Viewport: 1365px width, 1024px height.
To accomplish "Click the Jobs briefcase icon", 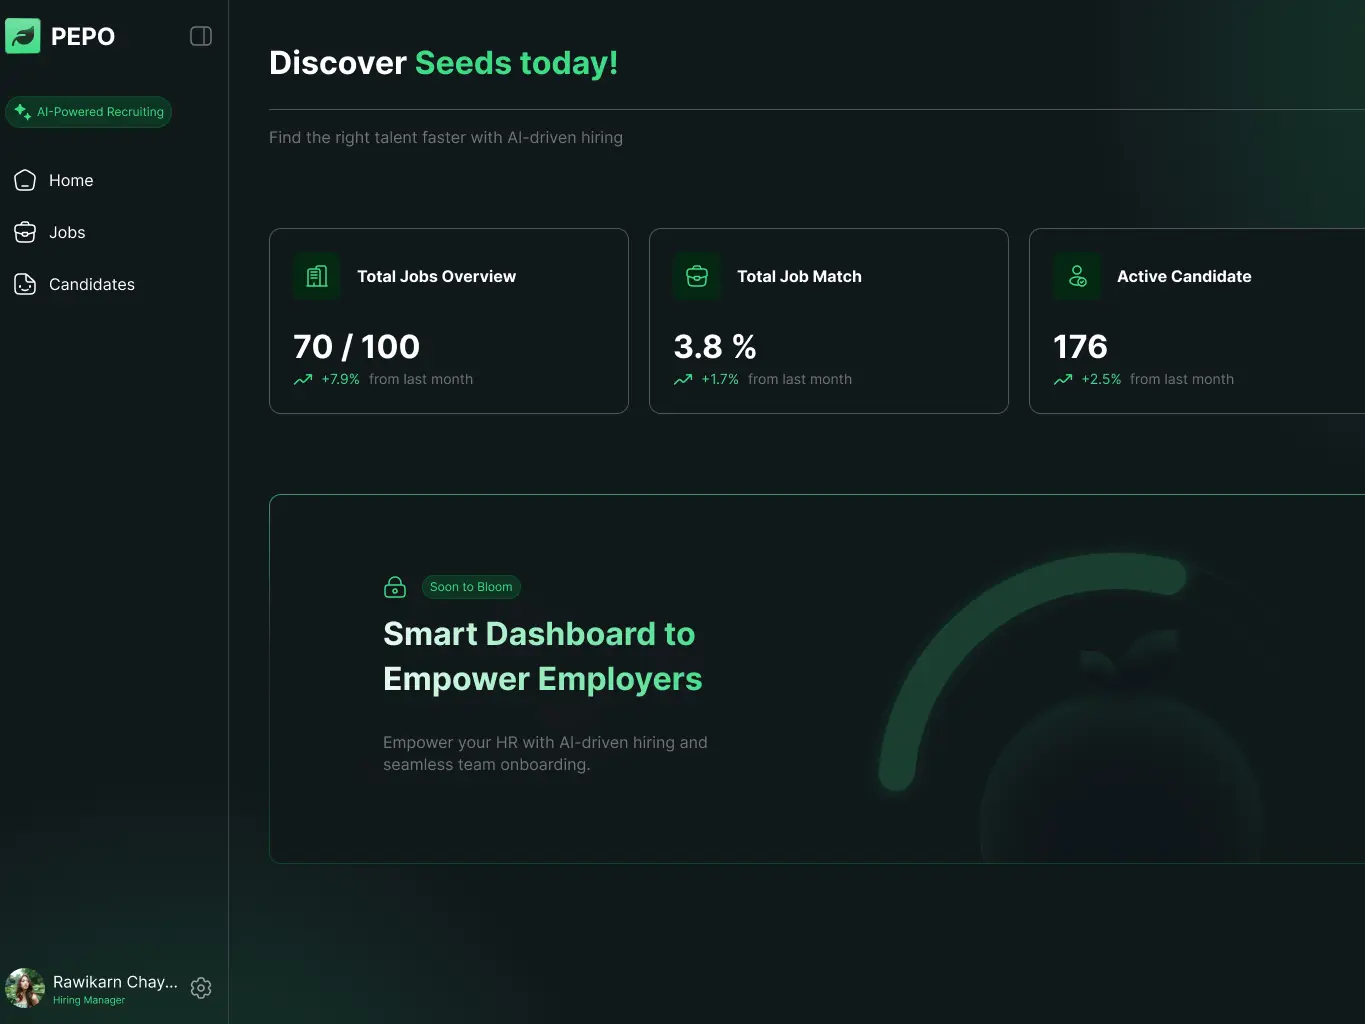I will (x=25, y=232).
